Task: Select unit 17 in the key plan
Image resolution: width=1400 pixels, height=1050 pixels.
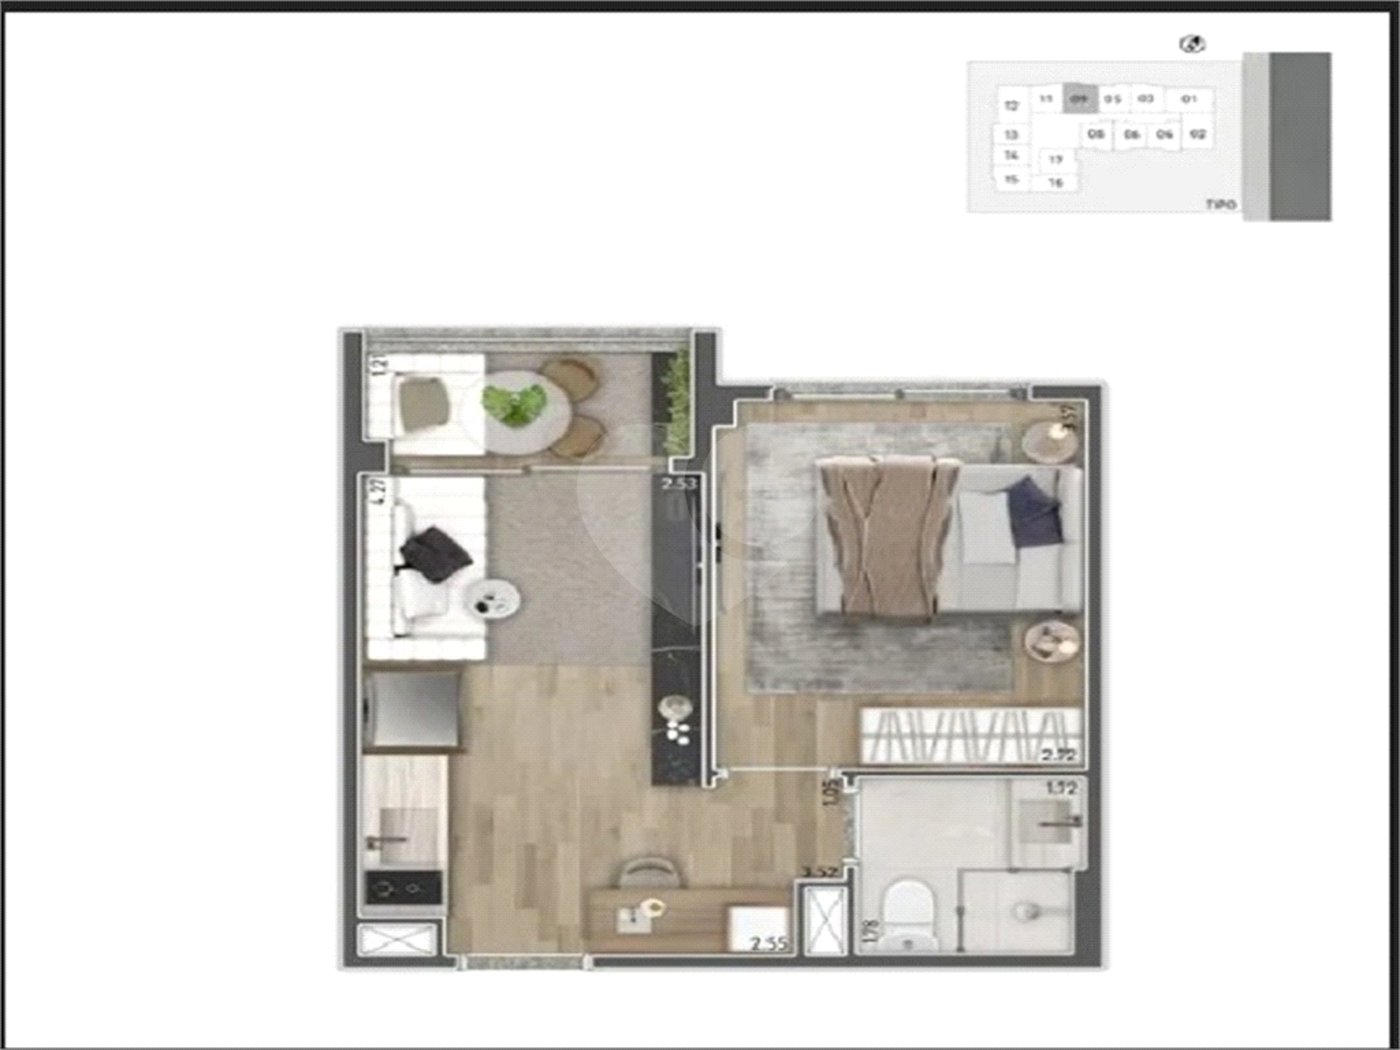Action: click(x=1055, y=159)
